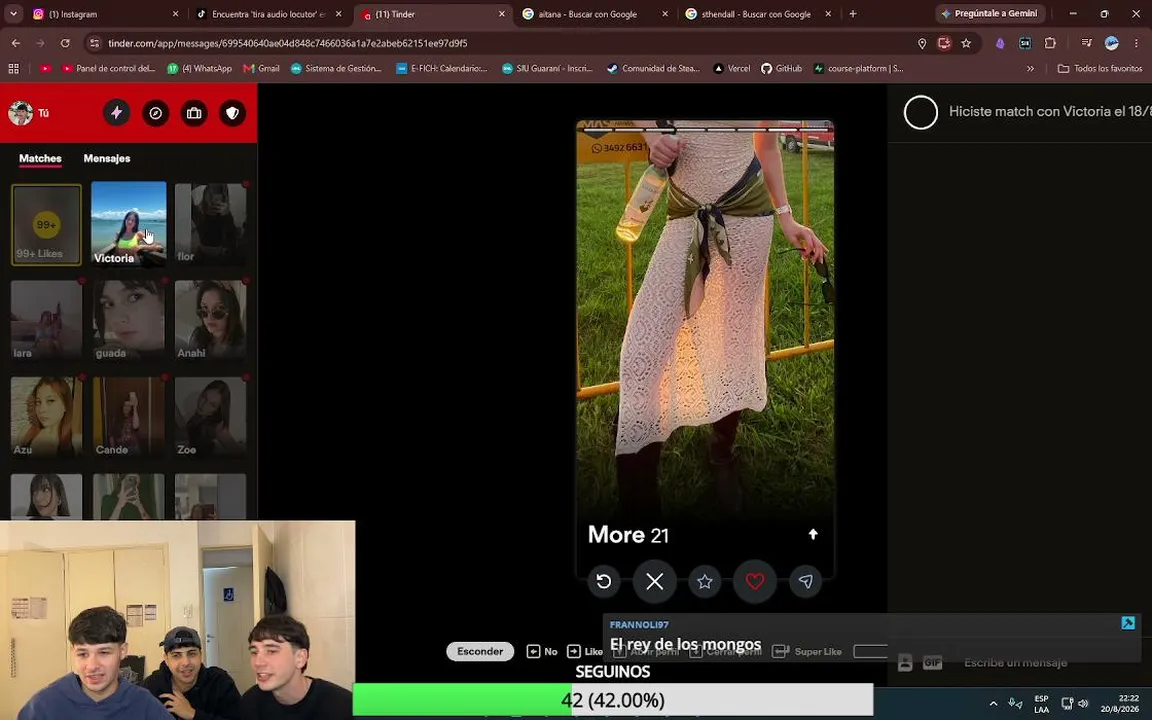Click the Super Like star button
The height and width of the screenshot is (720, 1152).
pyautogui.click(x=705, y=581)
